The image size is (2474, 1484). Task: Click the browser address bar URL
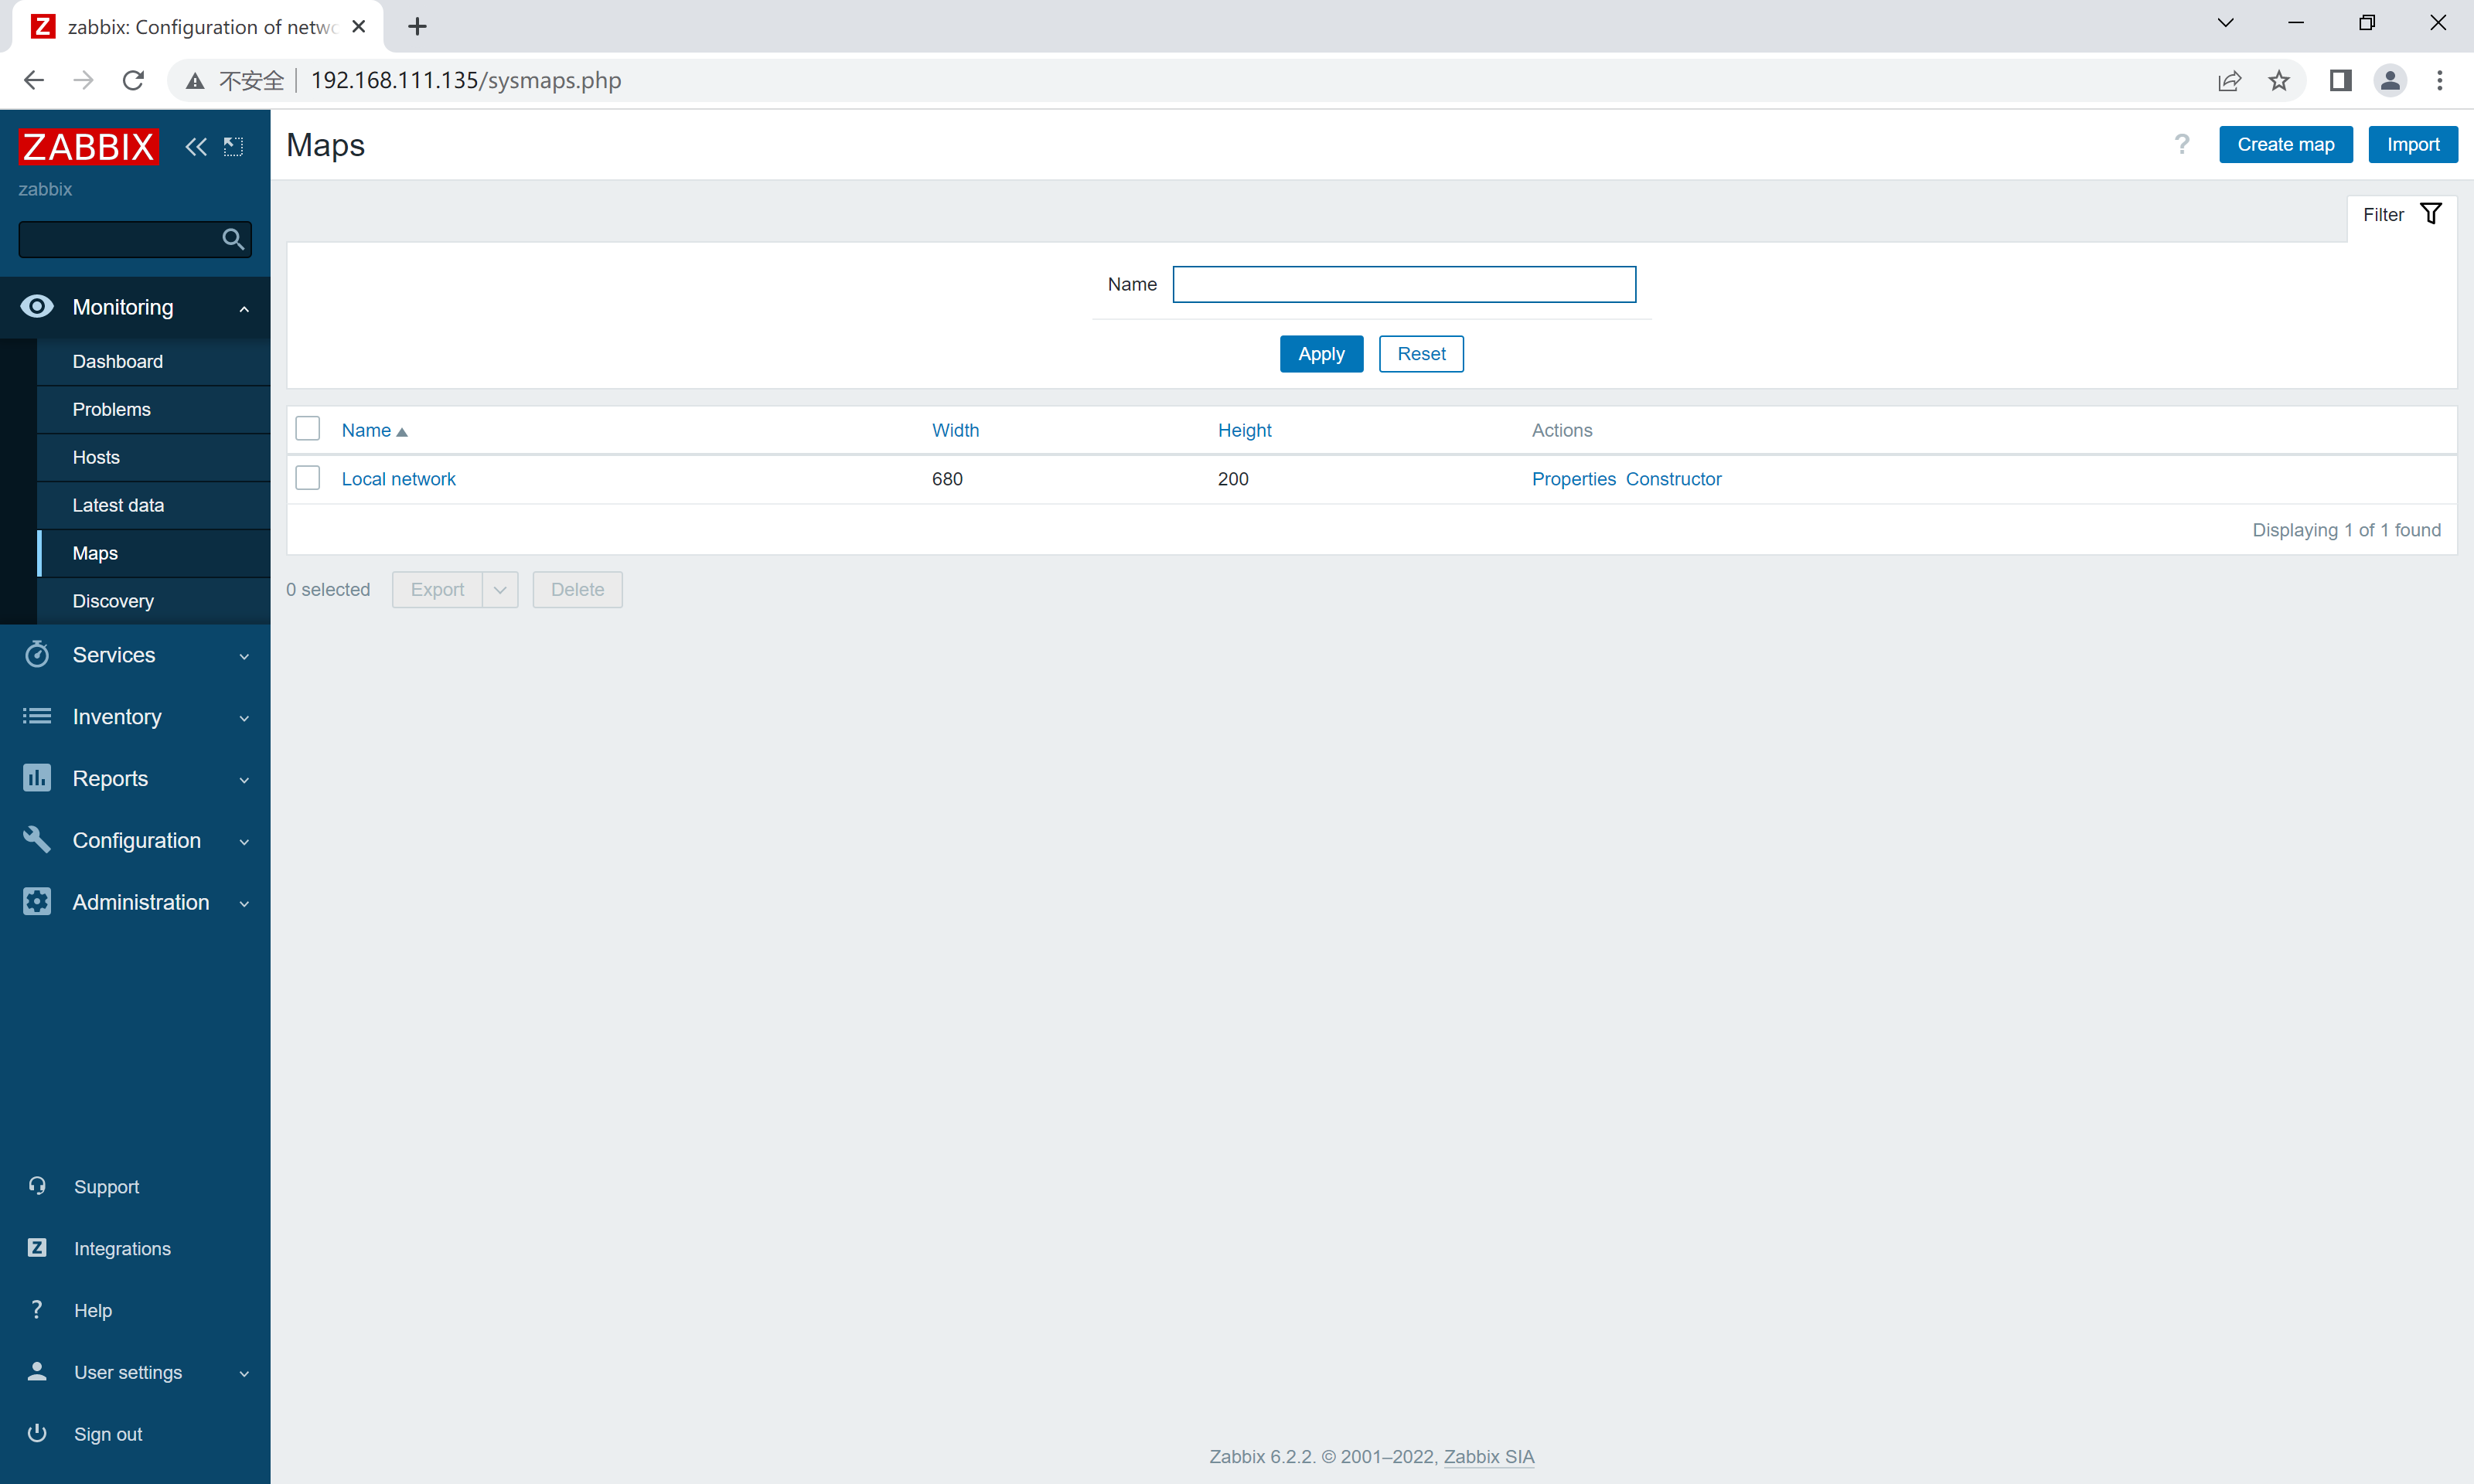tap(466, 80)
